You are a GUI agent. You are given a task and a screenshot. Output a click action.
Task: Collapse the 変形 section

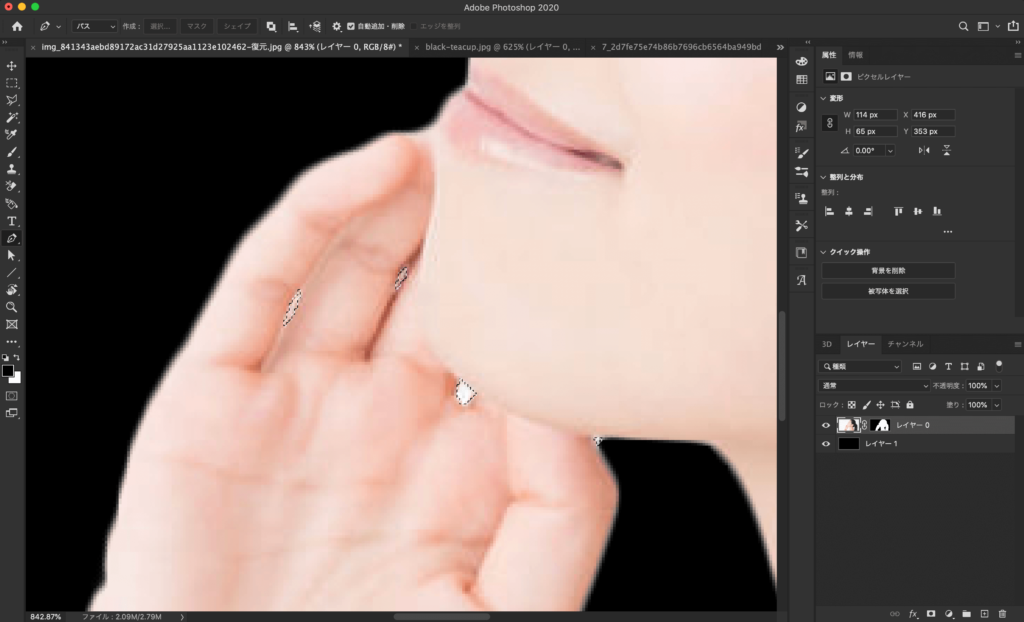(823, 98)
